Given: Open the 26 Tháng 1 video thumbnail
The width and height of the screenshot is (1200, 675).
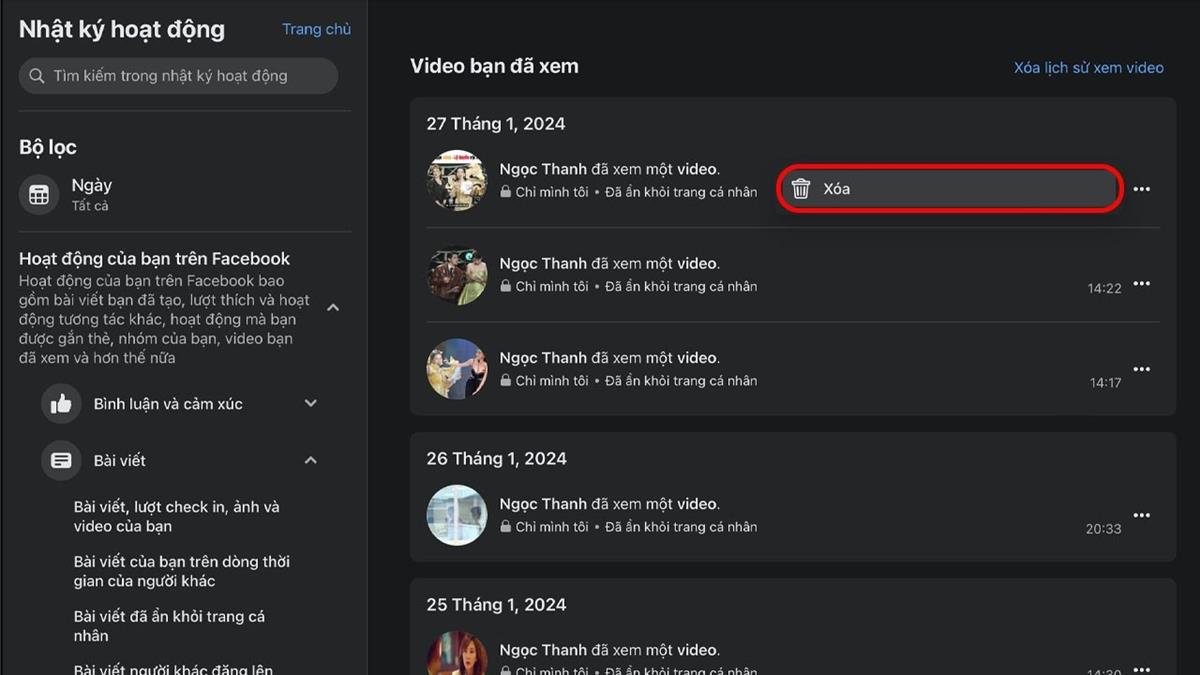Looking at the screenshot, I should [457, 515].
